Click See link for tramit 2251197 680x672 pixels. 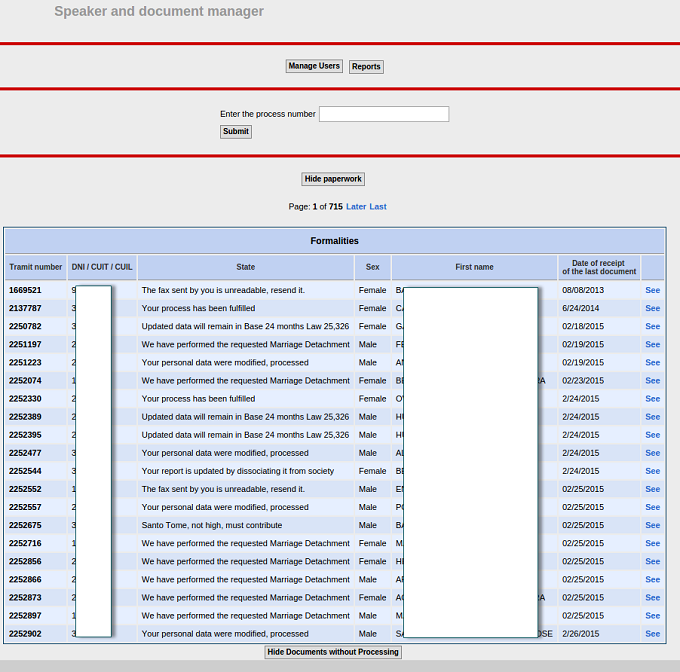point(652,344)
